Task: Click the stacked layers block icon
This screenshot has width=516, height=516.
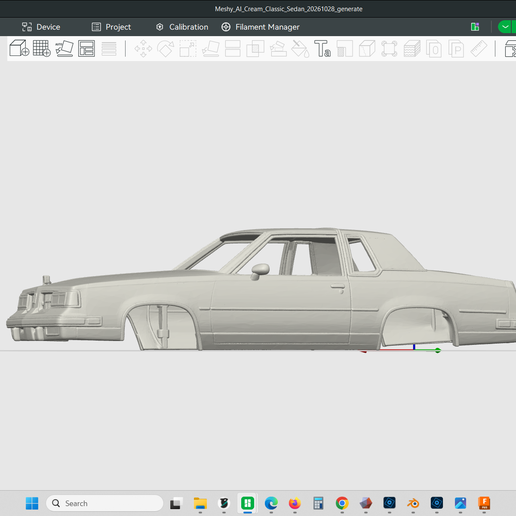Action: point(412,49)
